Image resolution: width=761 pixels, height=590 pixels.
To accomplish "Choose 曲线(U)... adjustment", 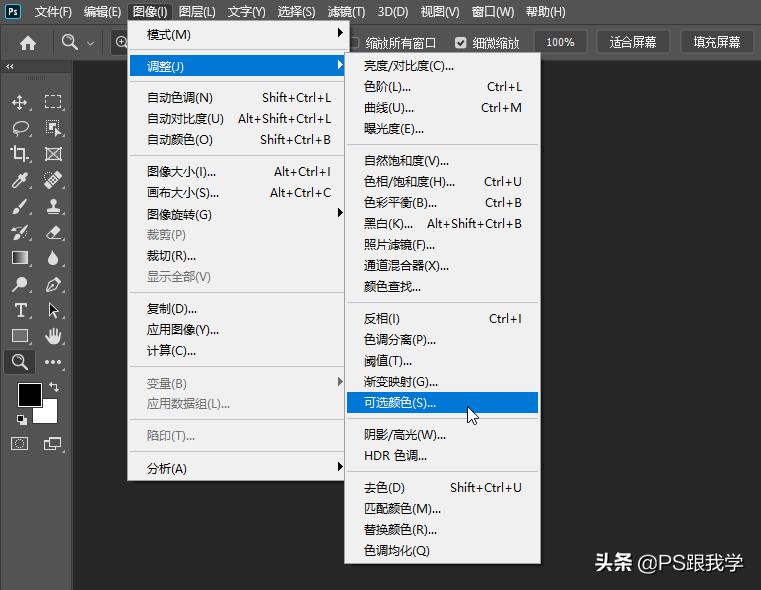I will coord(442,108).
